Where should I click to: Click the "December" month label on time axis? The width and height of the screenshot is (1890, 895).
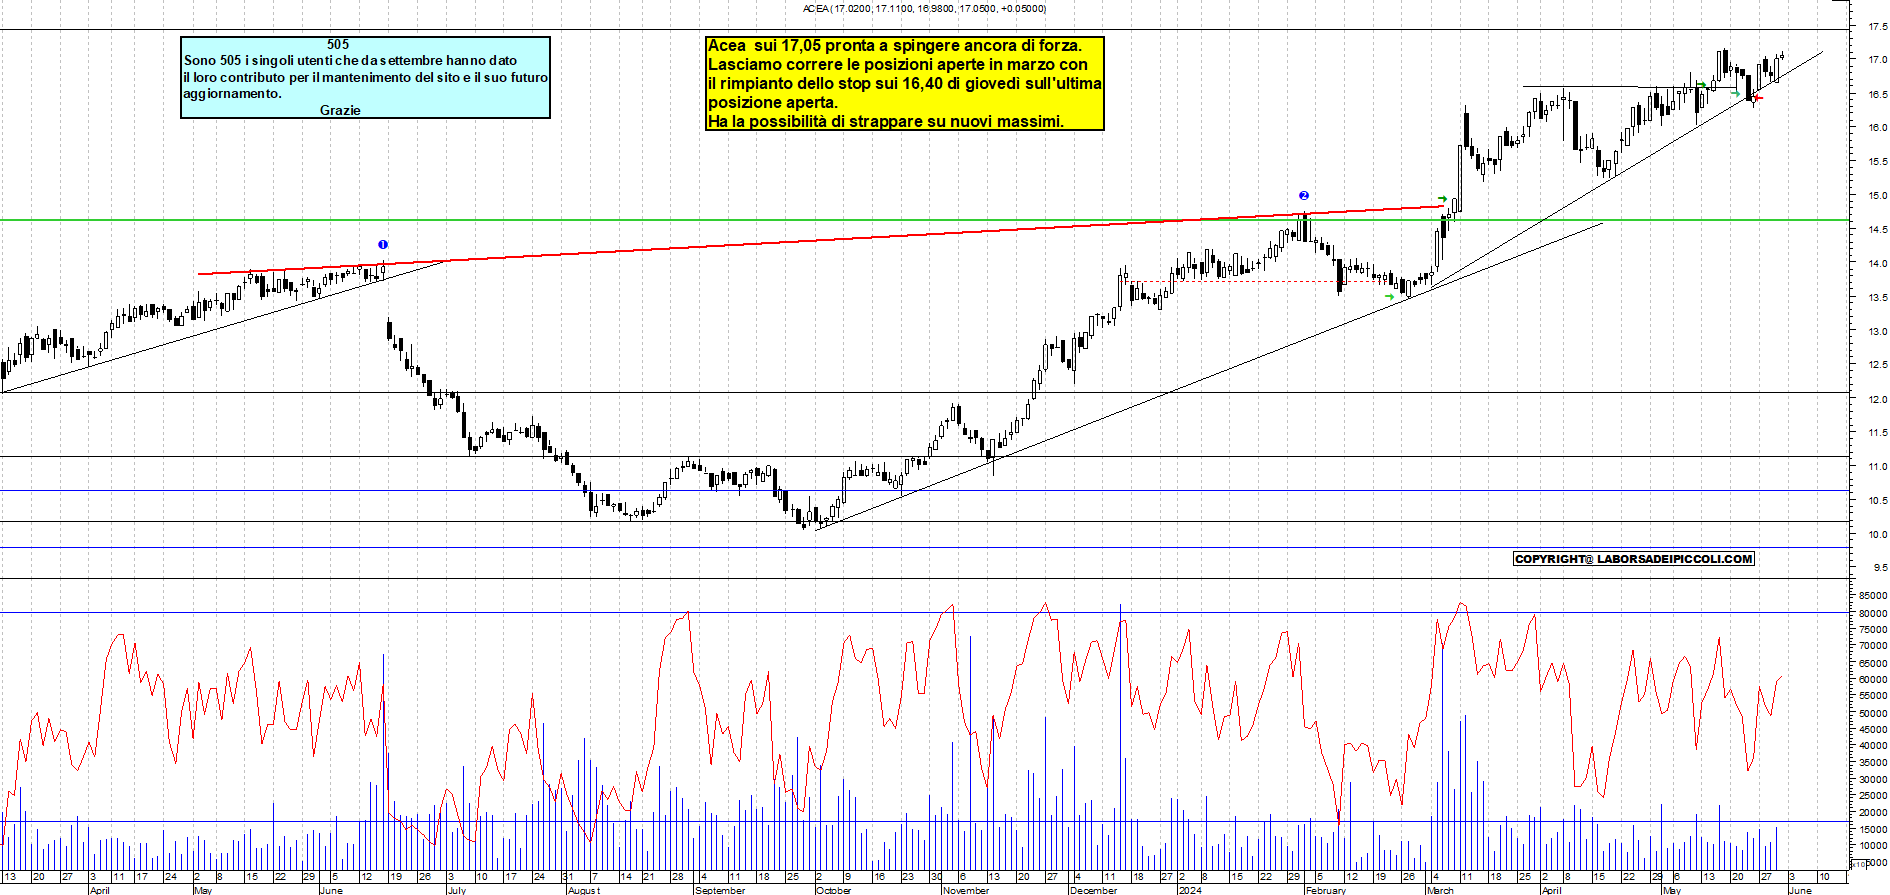tap(1094, 890)
